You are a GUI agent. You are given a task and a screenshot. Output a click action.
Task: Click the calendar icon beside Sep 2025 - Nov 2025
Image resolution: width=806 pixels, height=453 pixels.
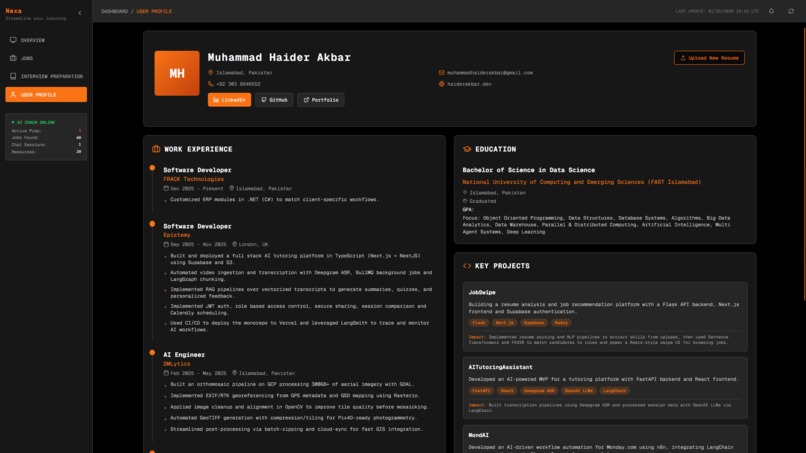point(166,244)
